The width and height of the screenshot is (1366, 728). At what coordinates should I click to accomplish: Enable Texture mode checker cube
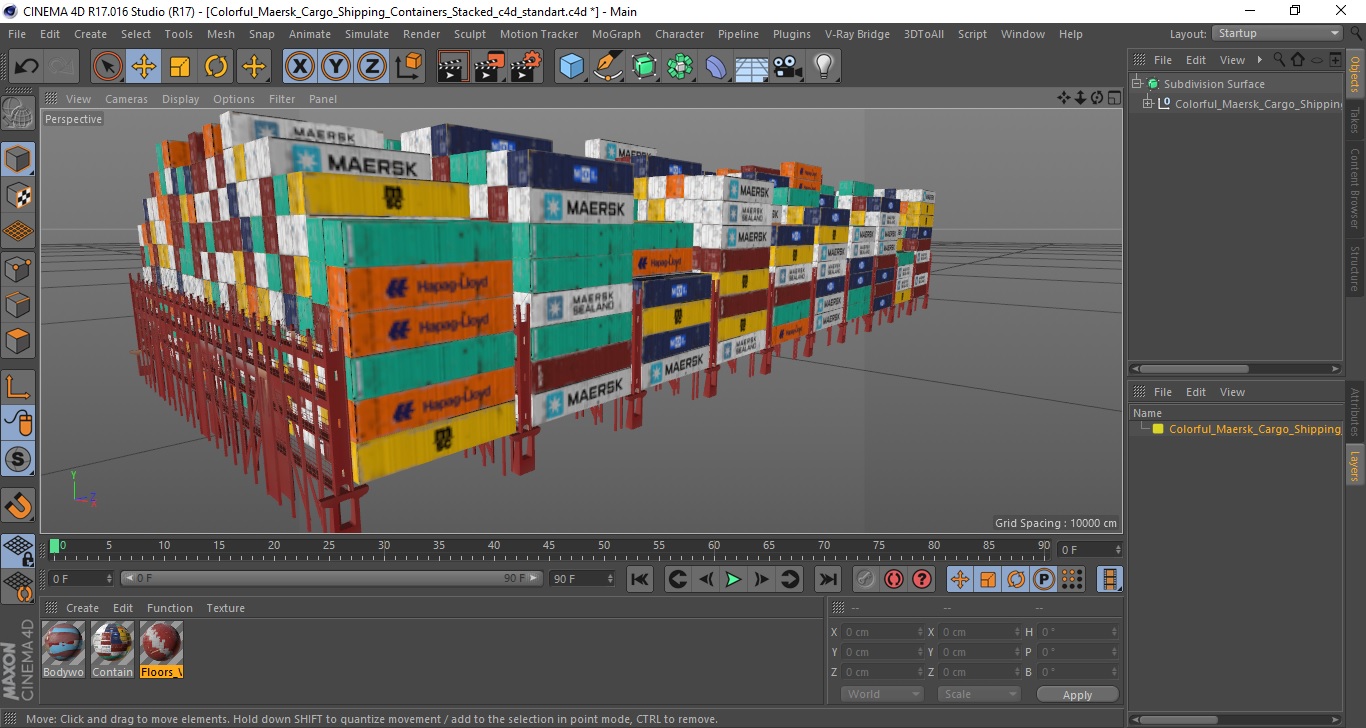point(18,196)
